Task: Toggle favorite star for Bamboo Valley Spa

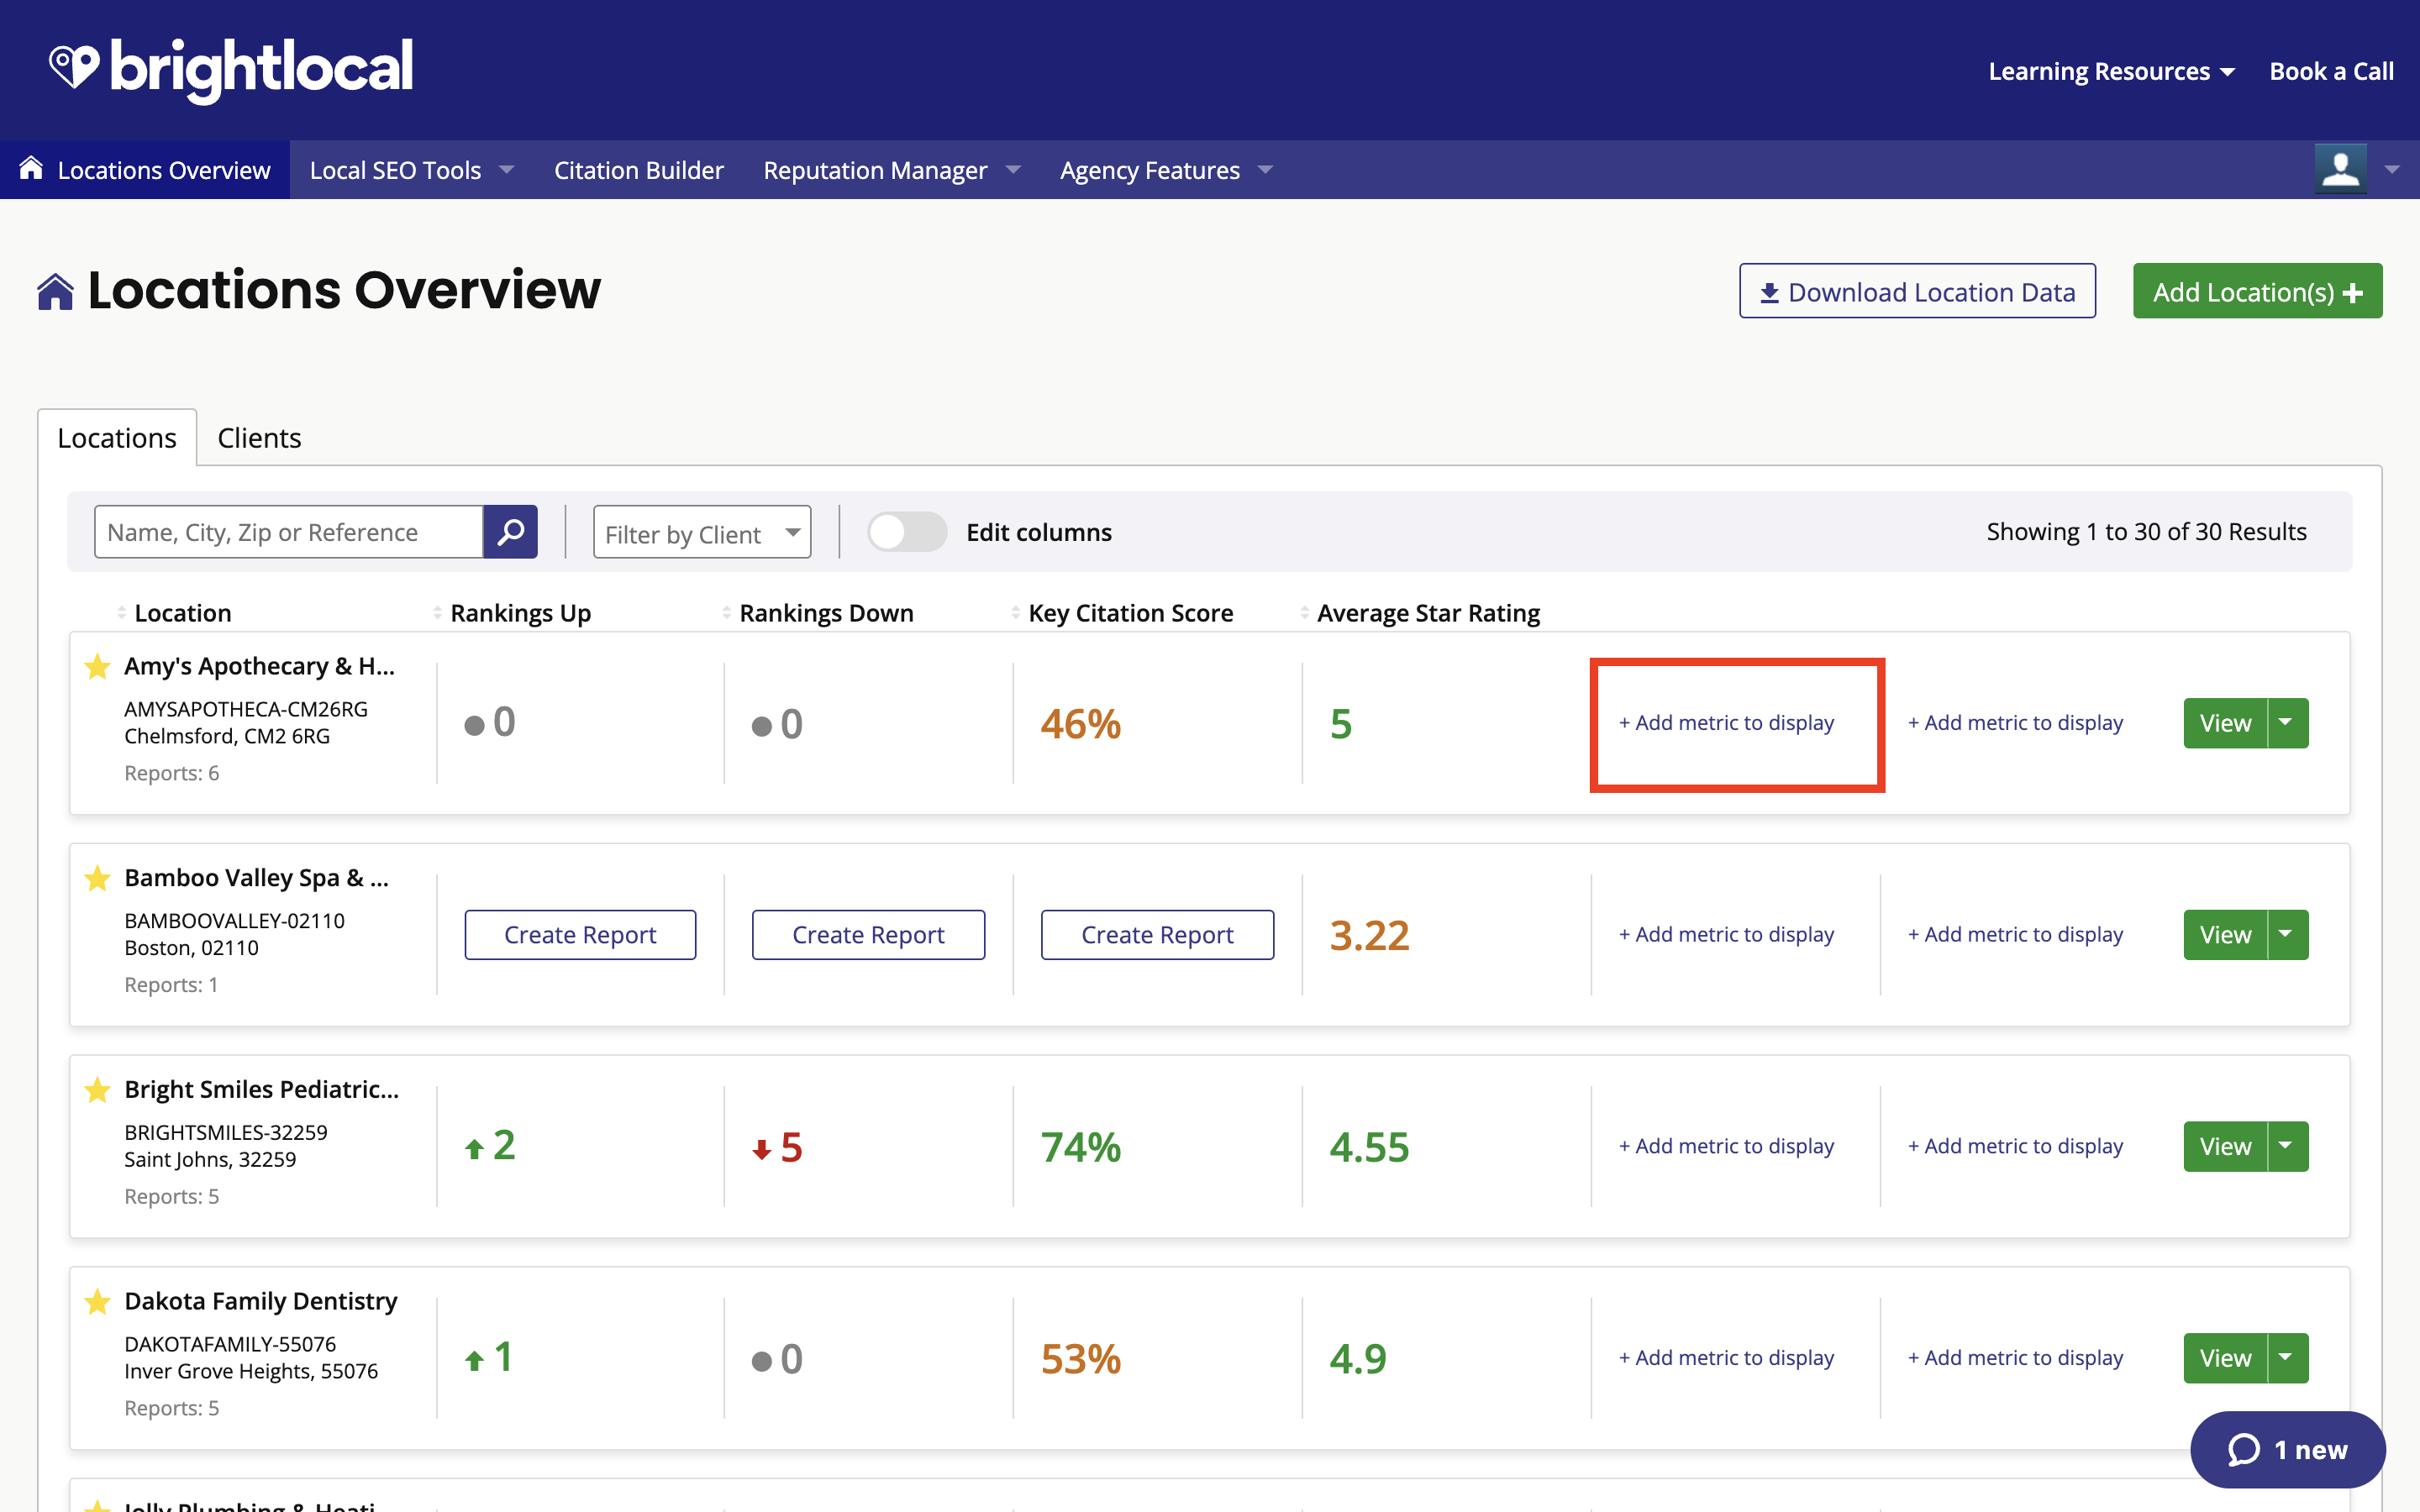Action: coord(97,878)
